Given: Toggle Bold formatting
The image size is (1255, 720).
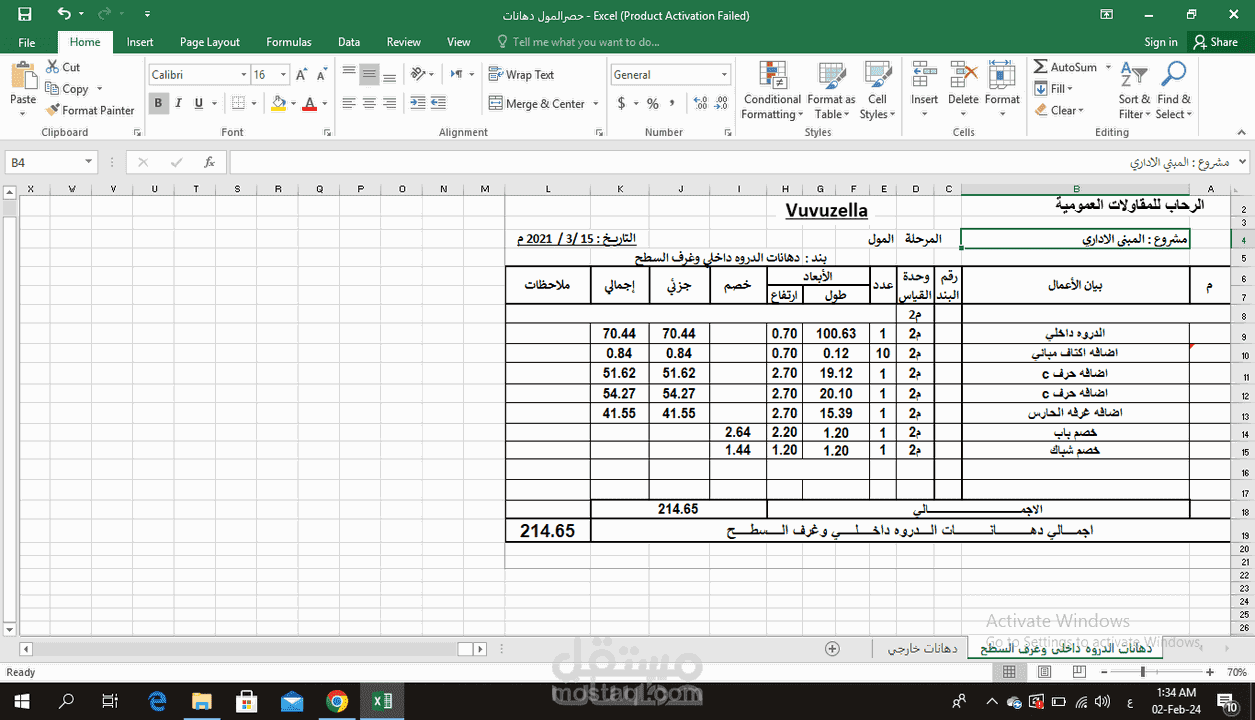Looking at the screenshot, I should point(158,103).
